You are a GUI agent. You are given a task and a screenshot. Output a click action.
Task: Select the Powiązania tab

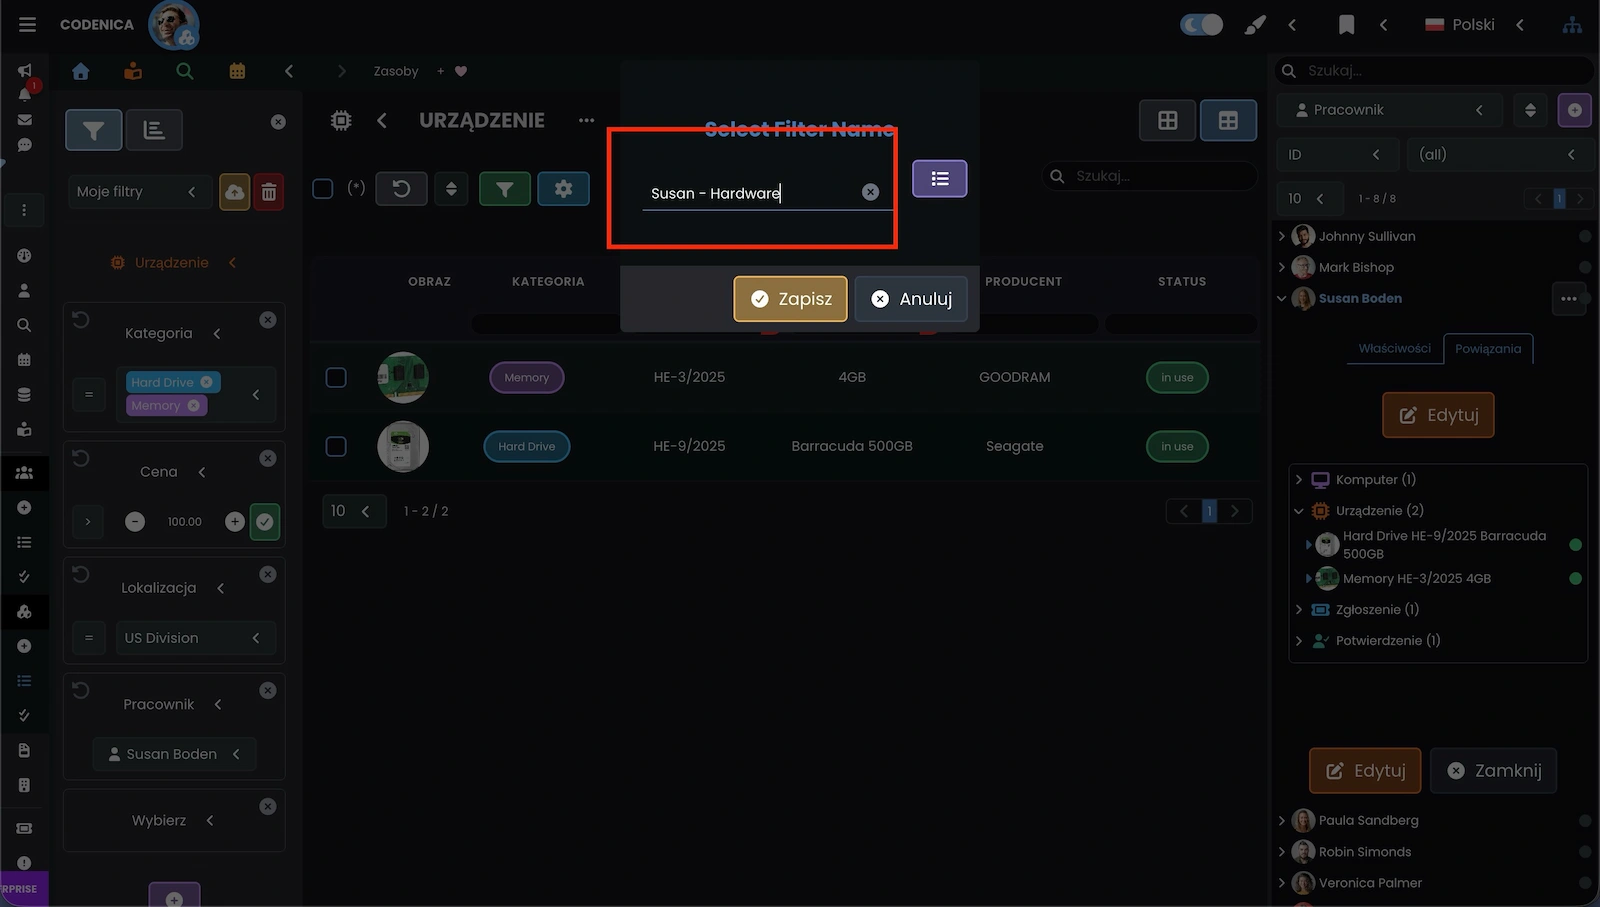(1487, 348)
